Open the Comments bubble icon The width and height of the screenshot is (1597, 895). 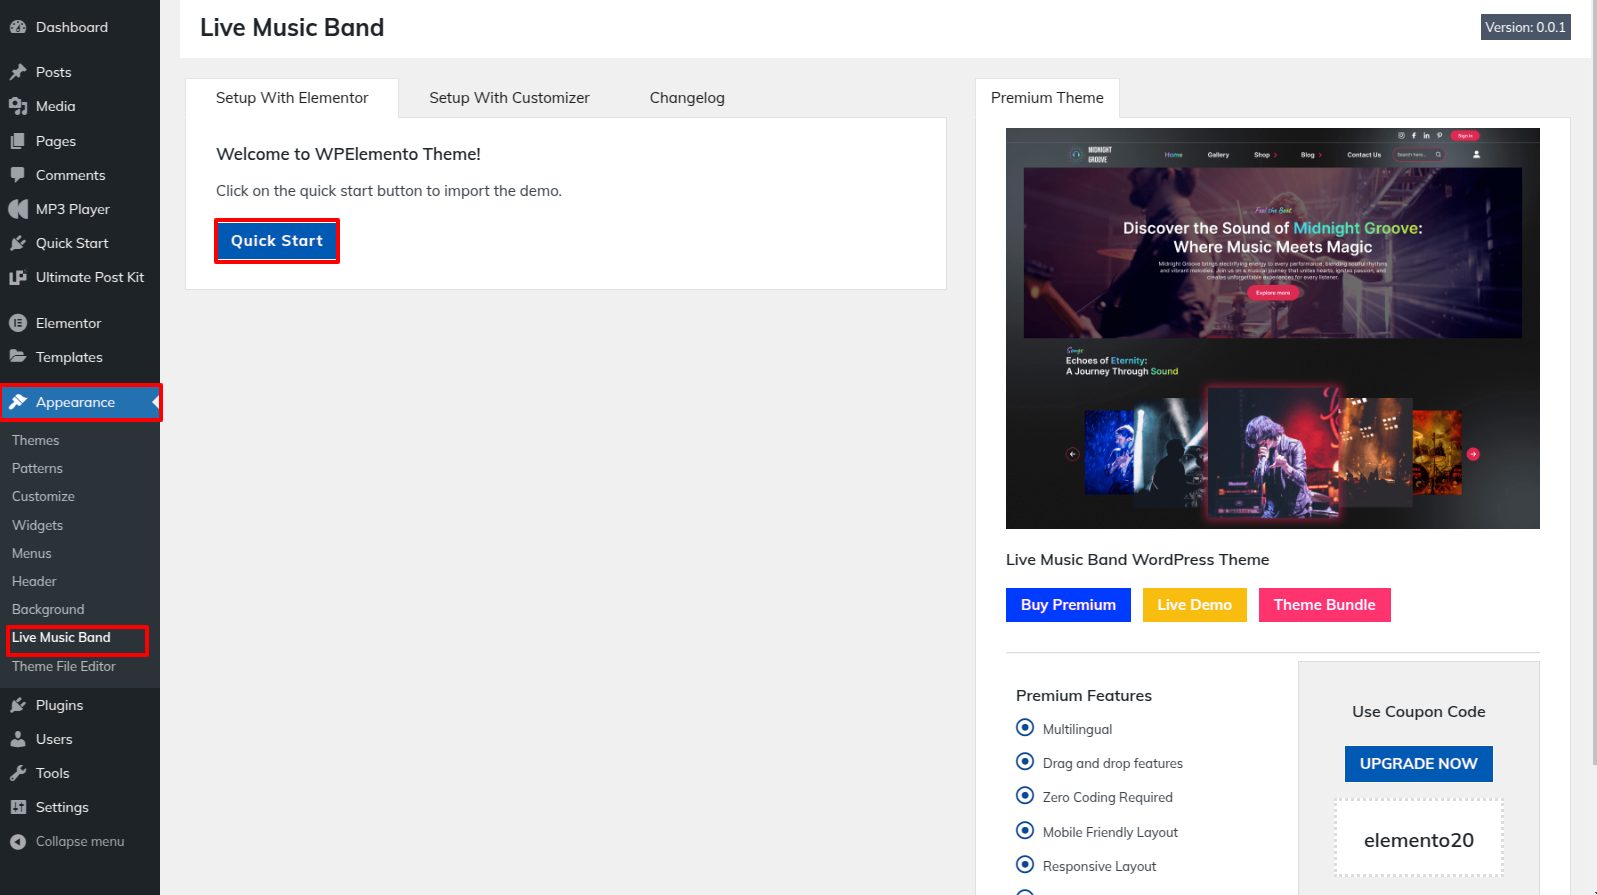click(x=18, y=175)
